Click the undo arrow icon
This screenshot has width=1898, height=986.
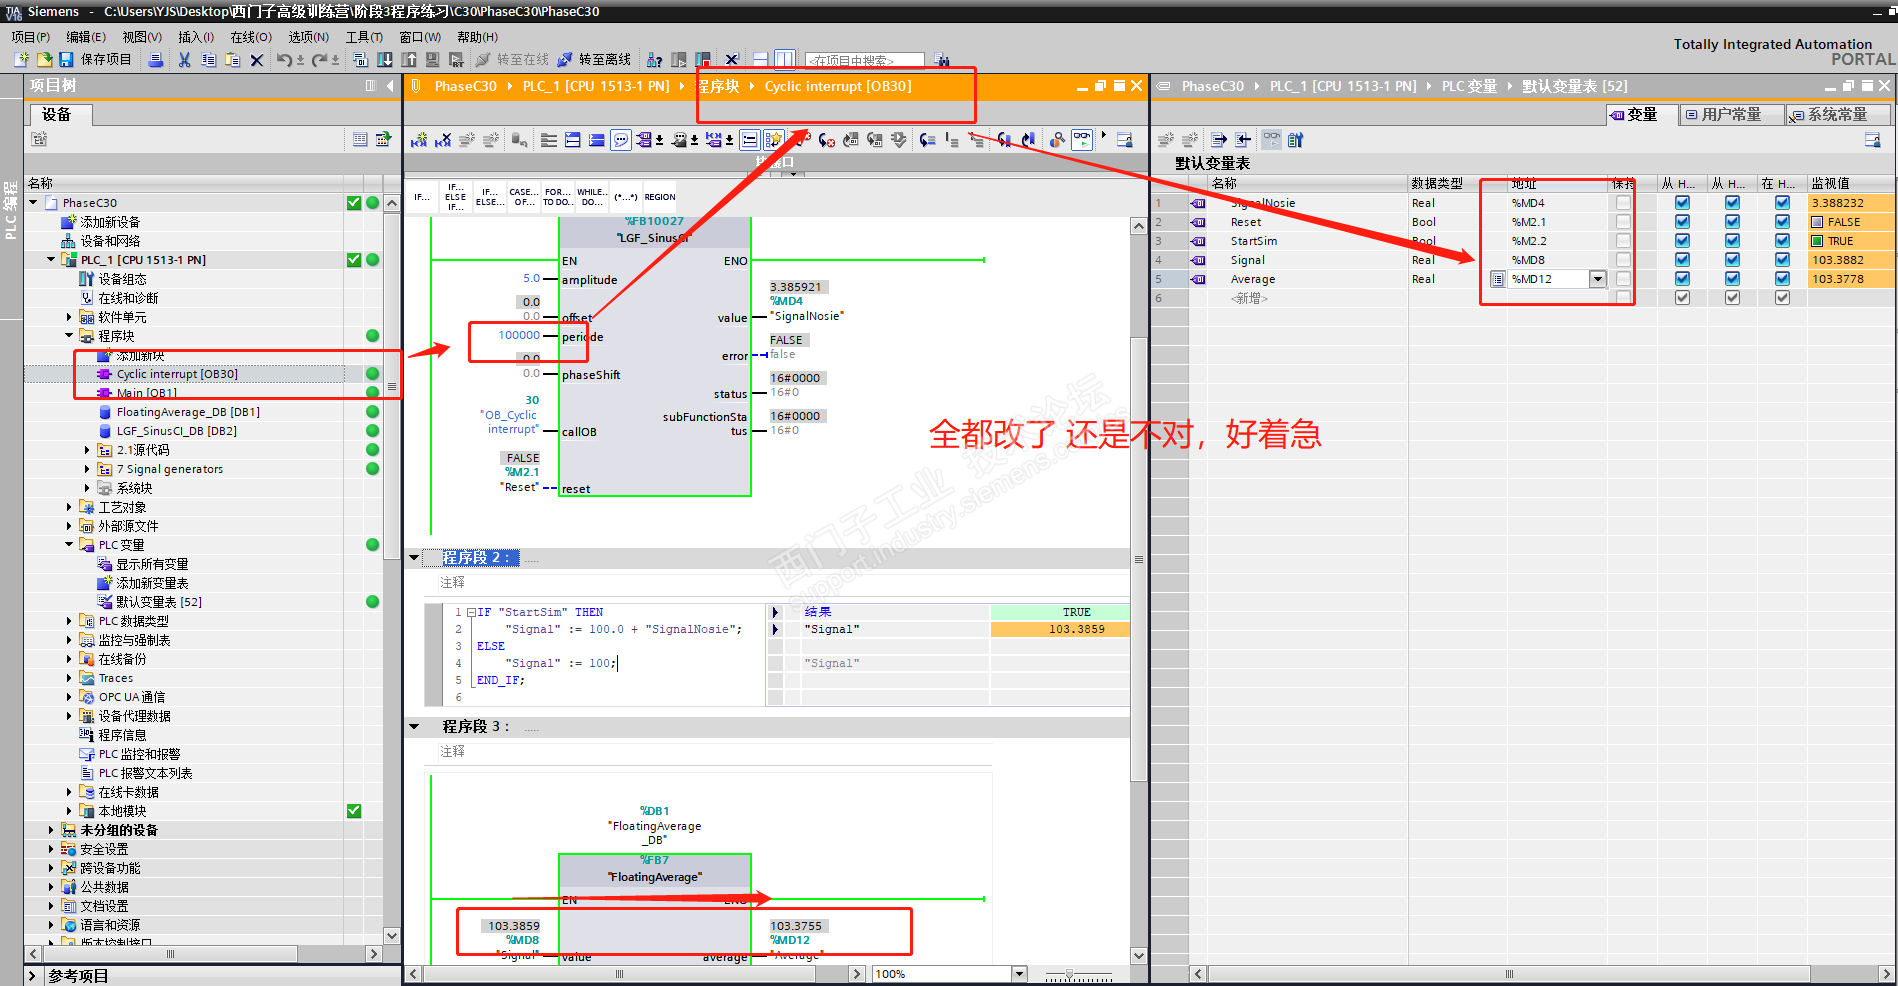(x=285, y=60)
